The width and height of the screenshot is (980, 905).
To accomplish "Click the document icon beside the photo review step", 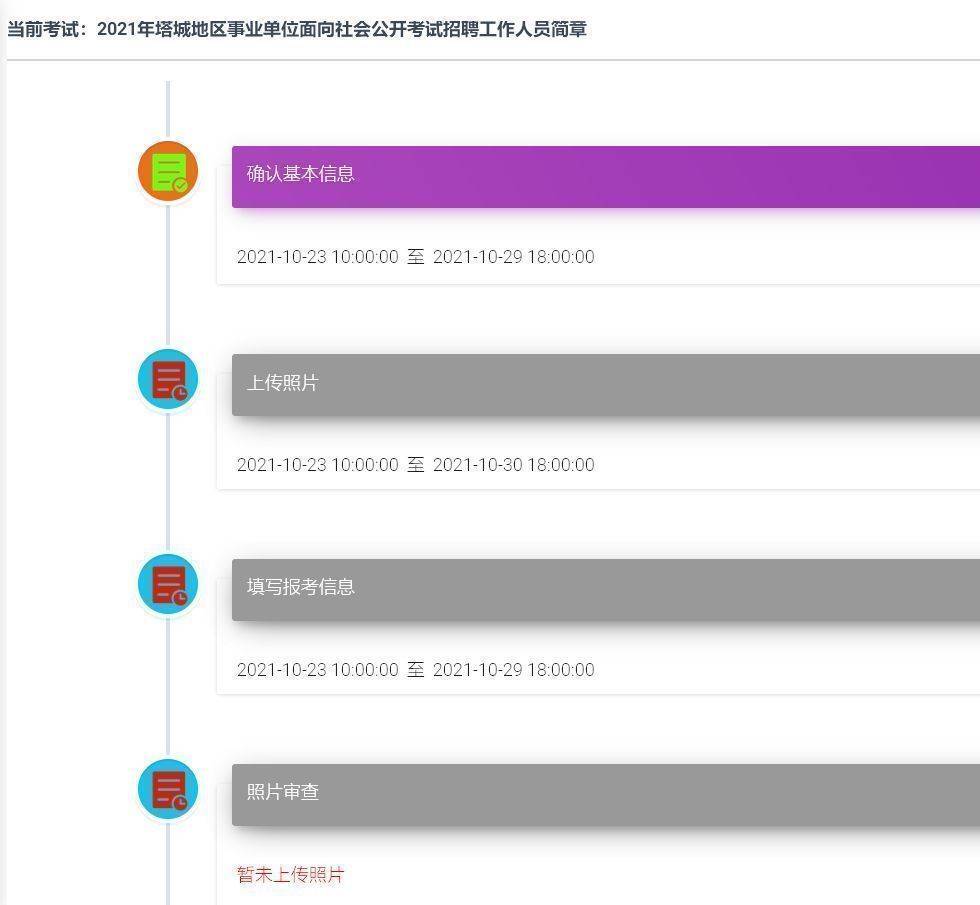I will tap(166, 788).
